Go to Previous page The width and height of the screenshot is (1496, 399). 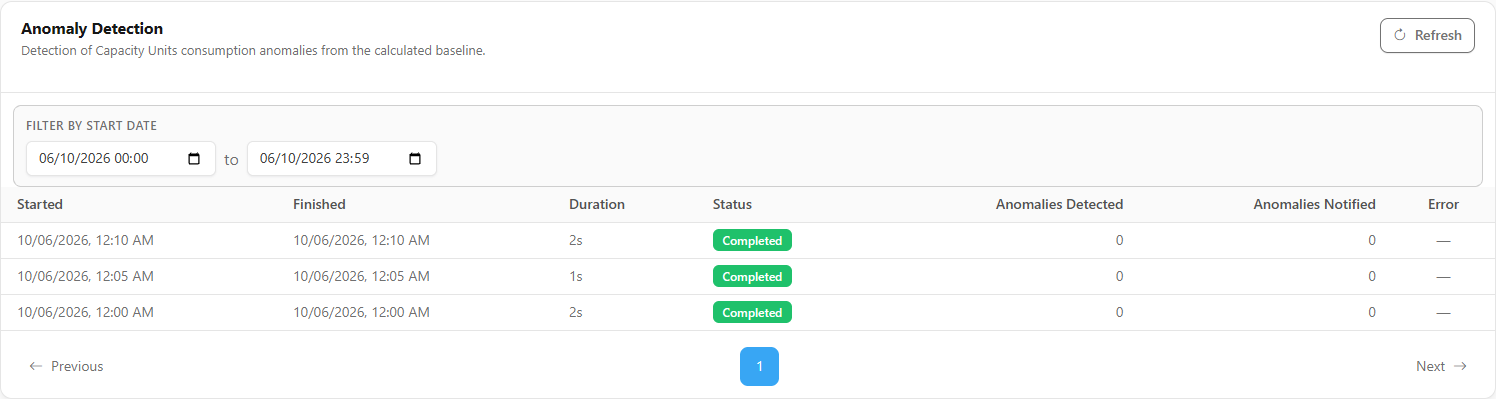pos(66,366)
